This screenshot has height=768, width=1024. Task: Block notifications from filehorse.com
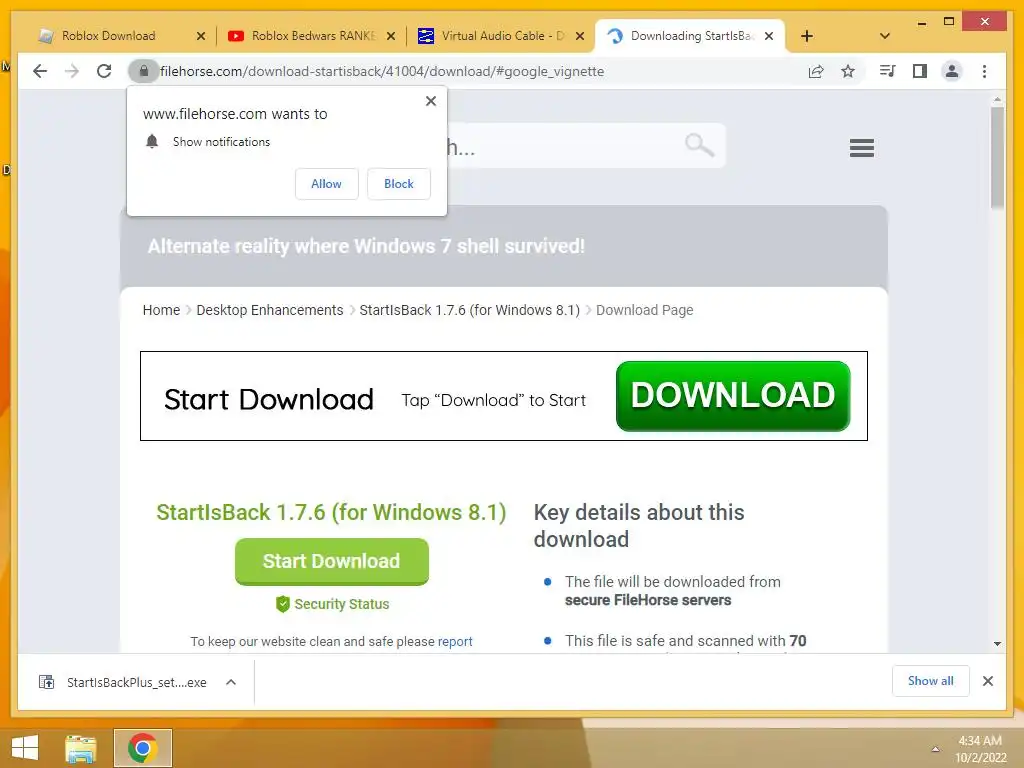point(398,184)
